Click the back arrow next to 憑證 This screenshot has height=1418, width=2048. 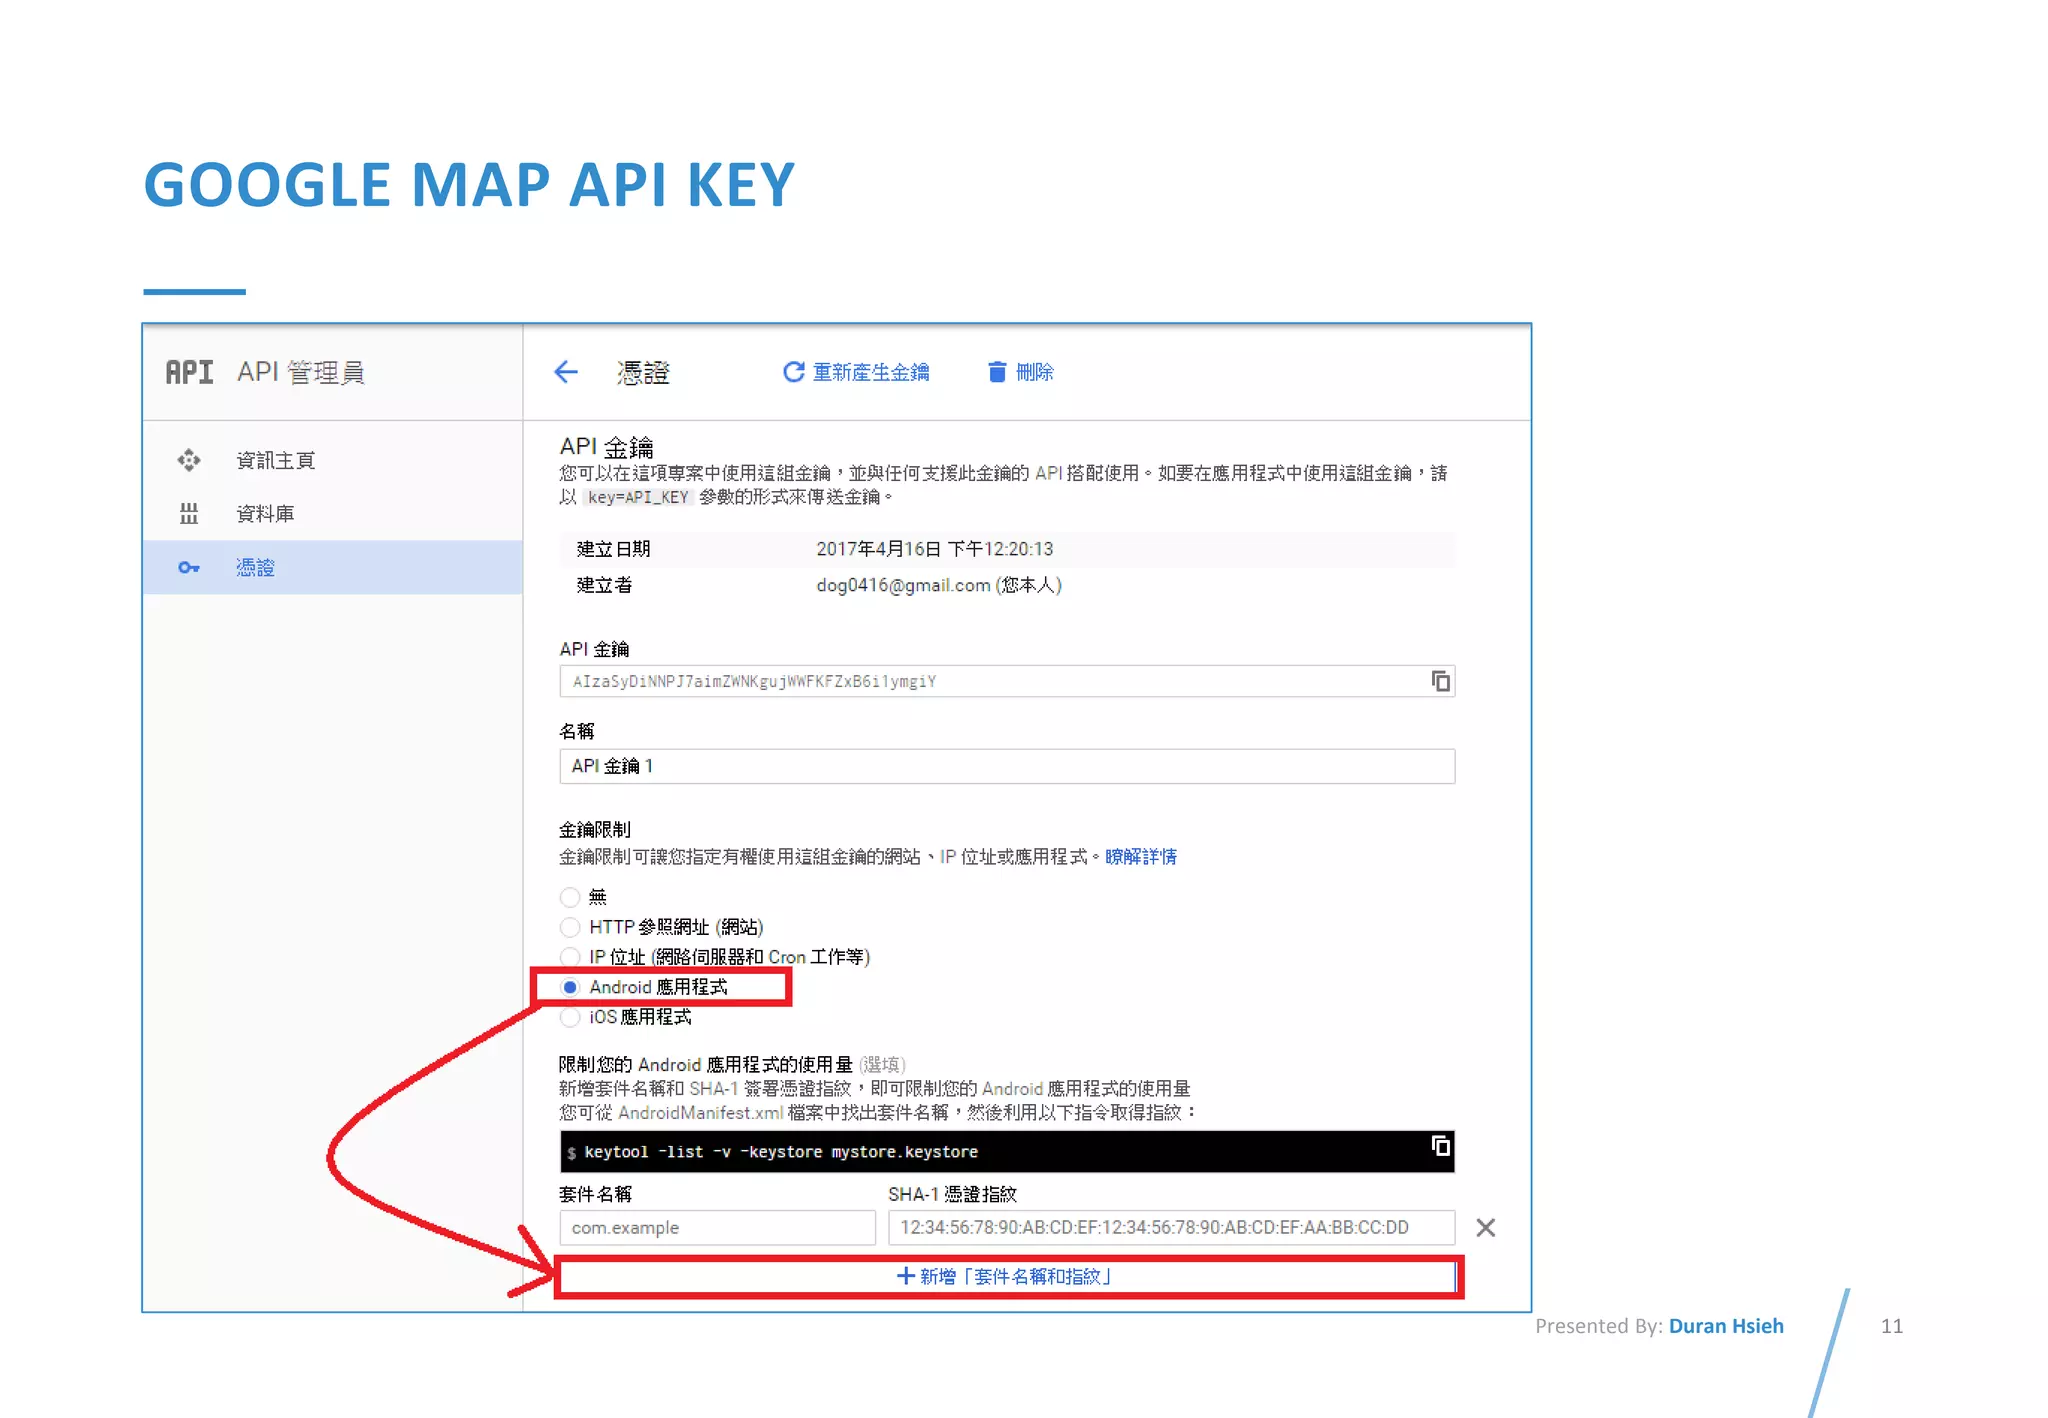tap(566, 372)
